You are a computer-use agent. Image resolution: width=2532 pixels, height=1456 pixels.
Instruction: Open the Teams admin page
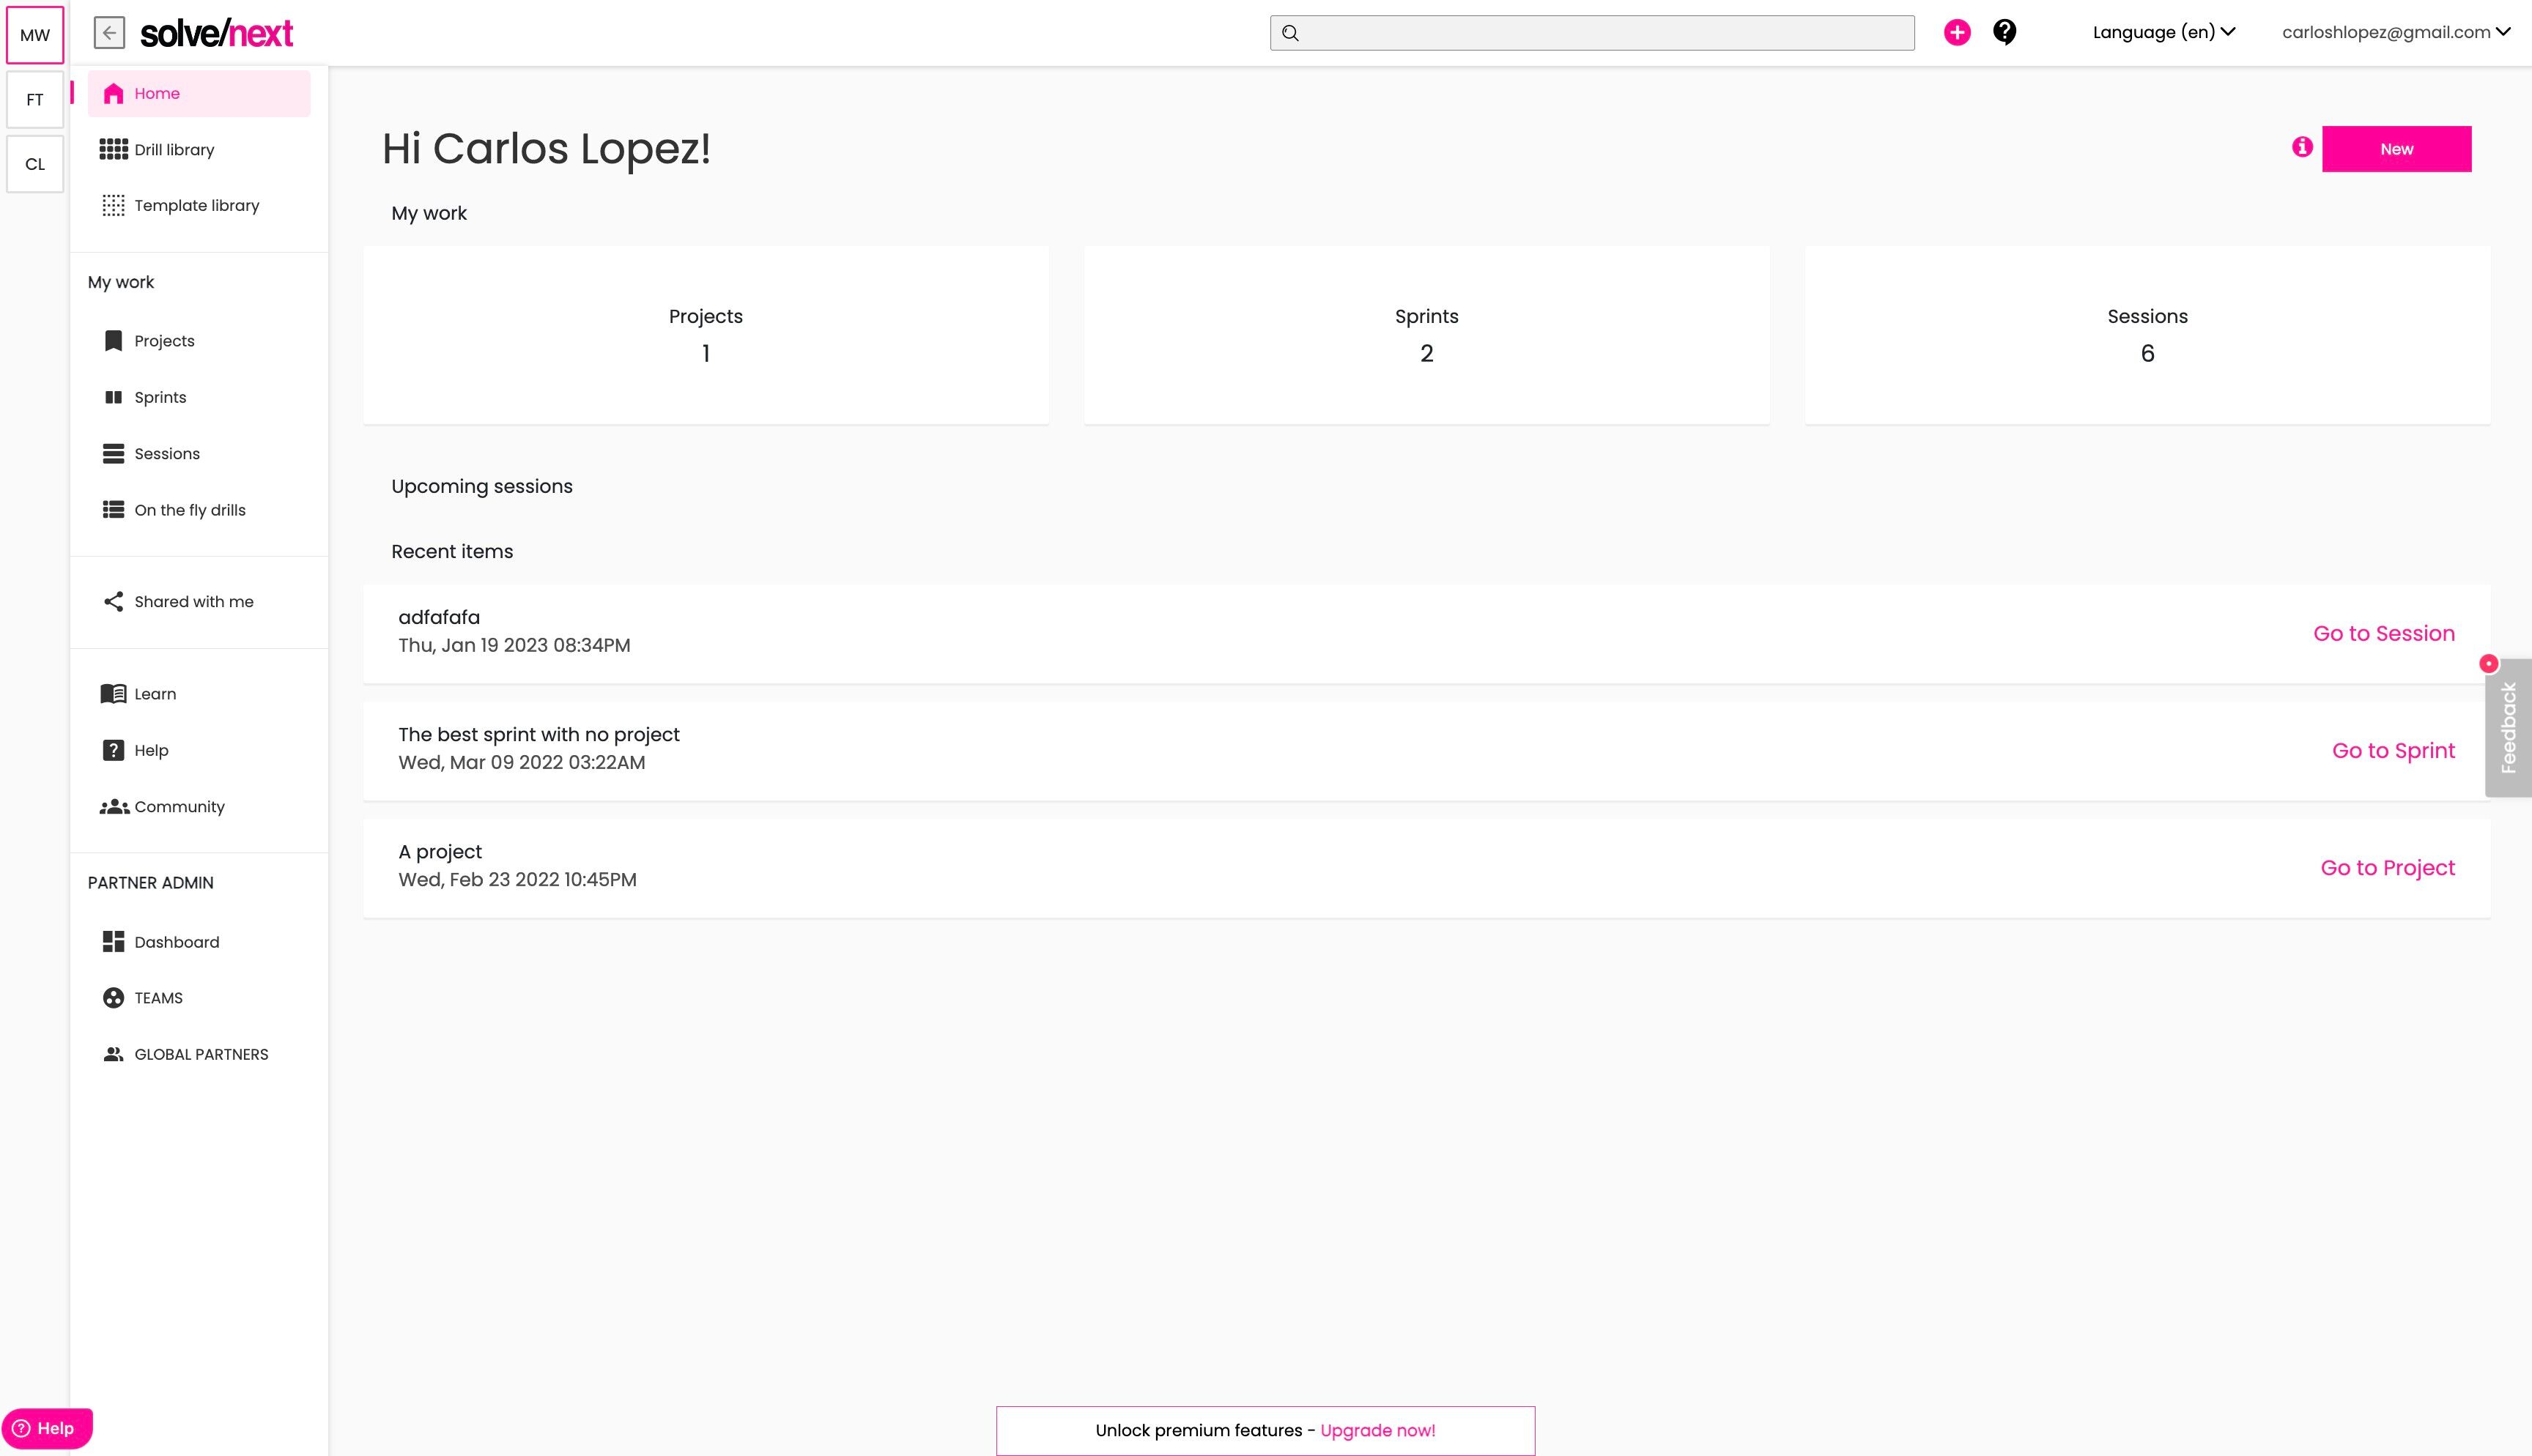click(x=158, y=997)
